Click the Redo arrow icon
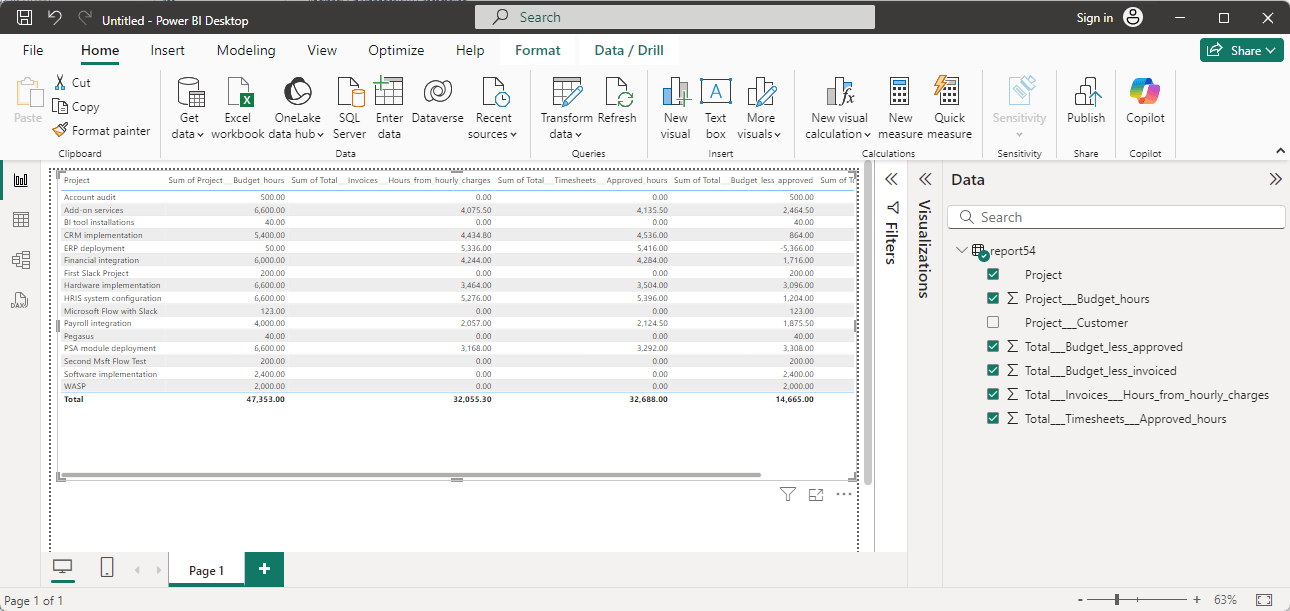Viewport: 1290px width, 611px height. click(x=84, y=18)
